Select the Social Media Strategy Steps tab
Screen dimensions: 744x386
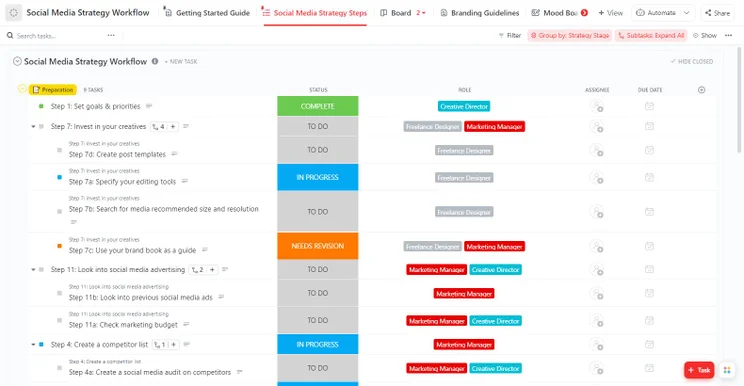(x=315, y=13)
